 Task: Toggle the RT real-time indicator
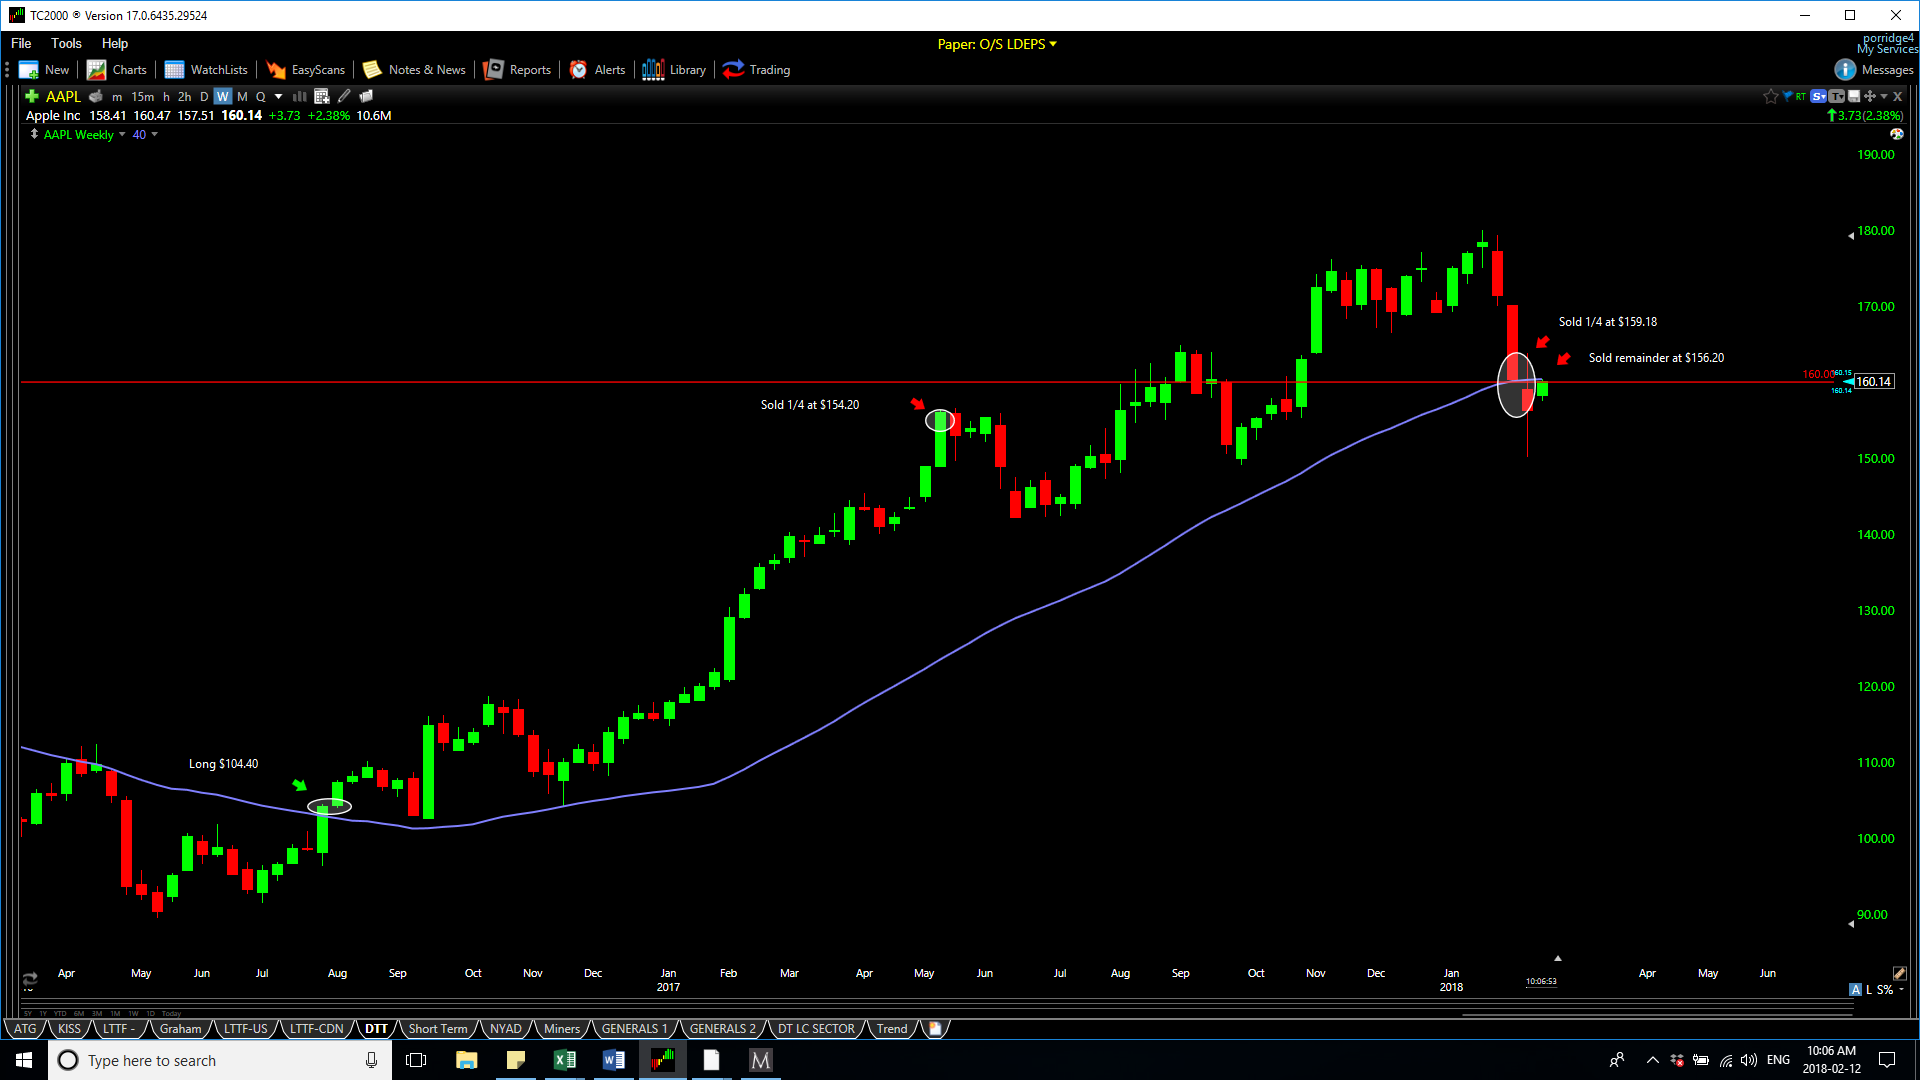tap(1801, 97)
